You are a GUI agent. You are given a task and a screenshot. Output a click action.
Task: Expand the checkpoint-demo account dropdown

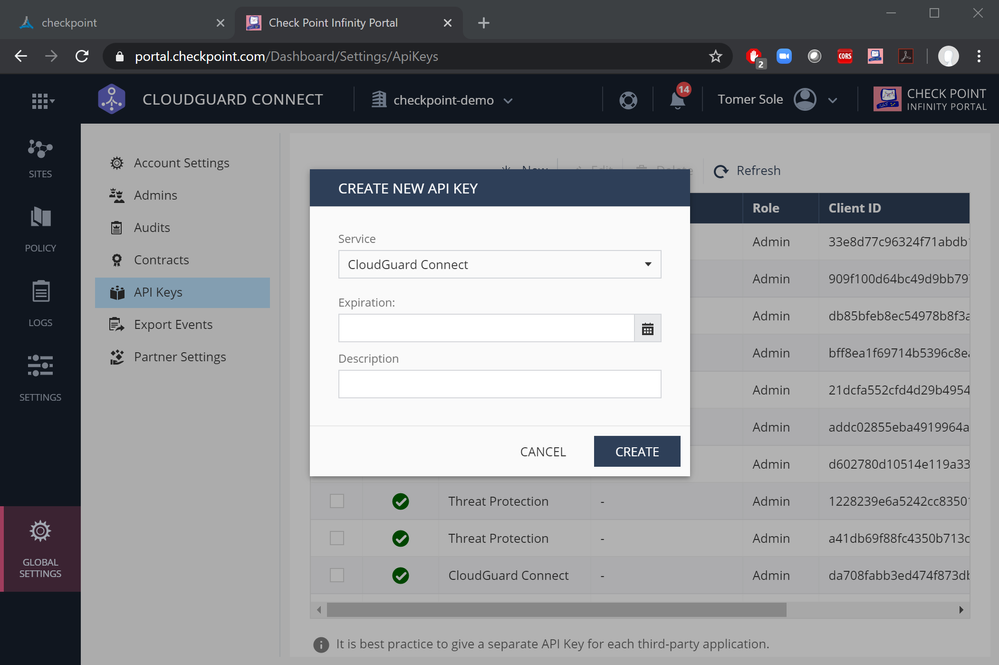(x=443, y=100)
